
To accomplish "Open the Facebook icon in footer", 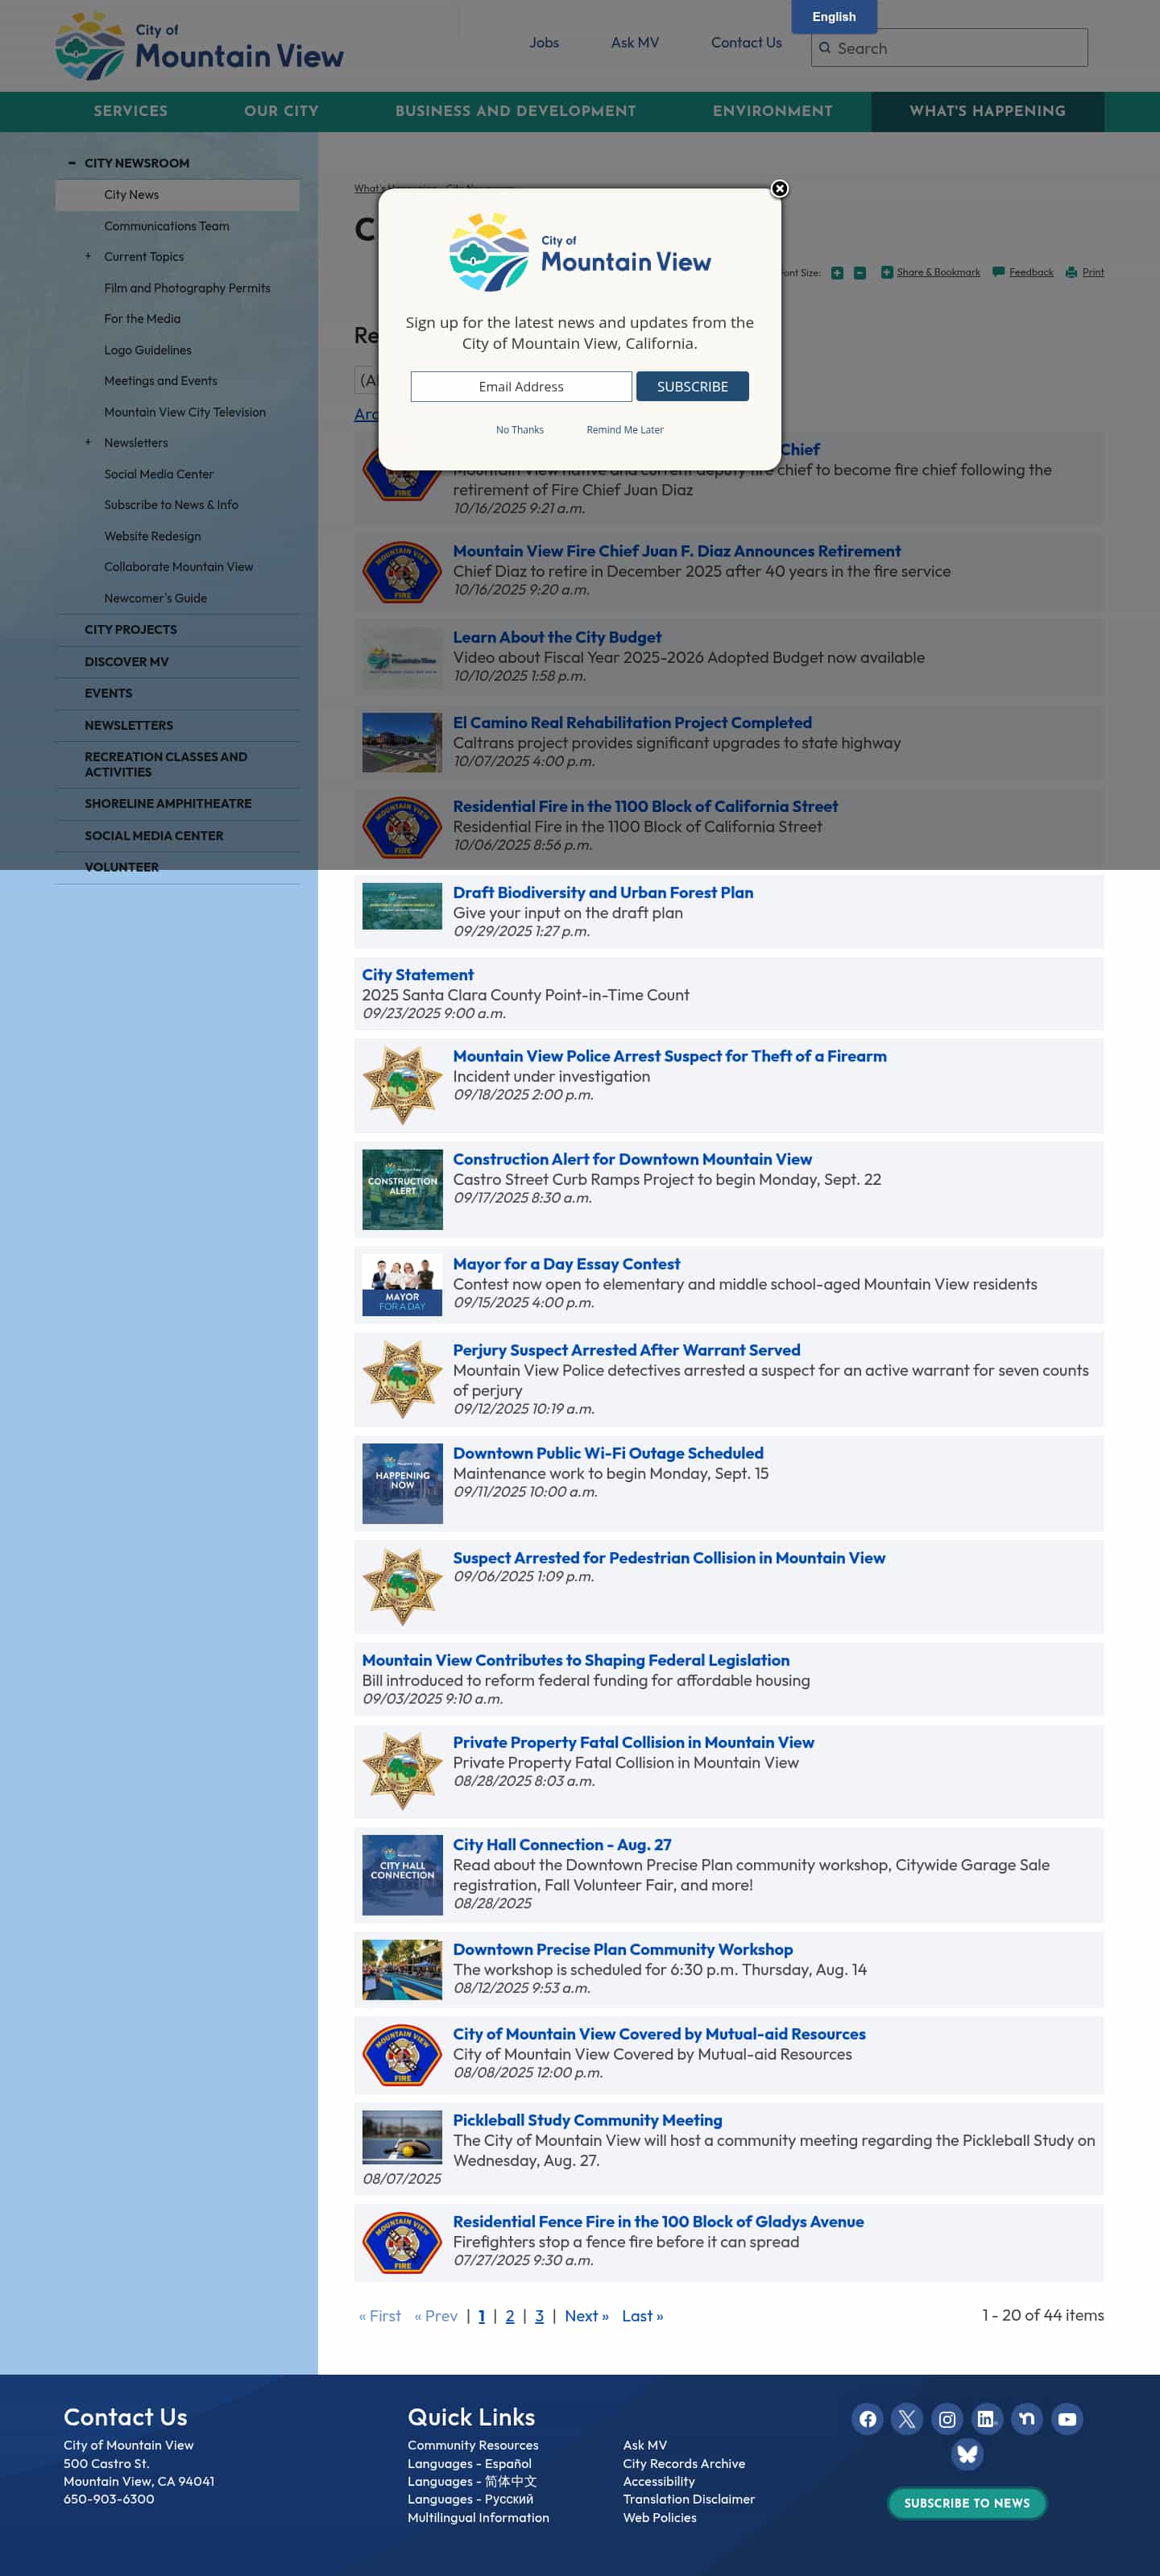I will pos(867,2419).
